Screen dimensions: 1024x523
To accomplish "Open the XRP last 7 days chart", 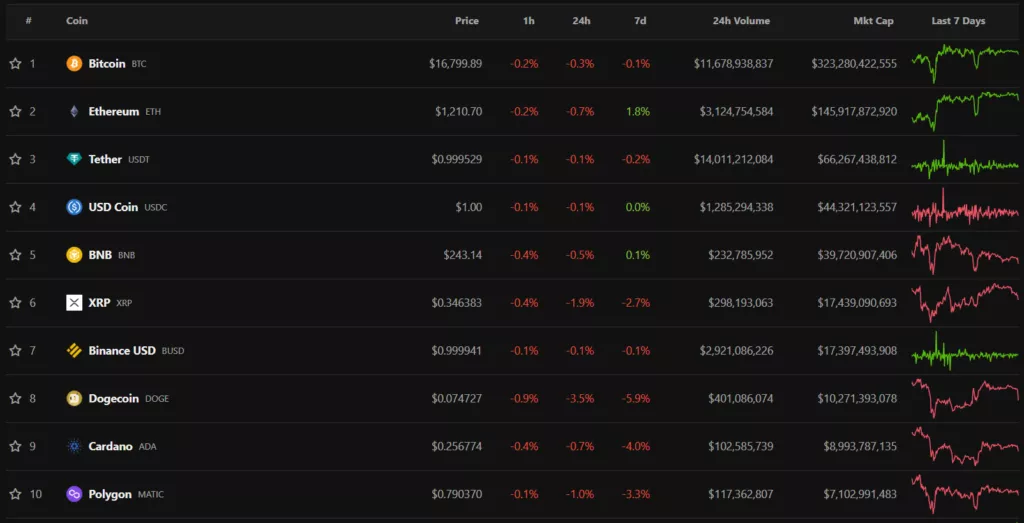I will [964, 302].
